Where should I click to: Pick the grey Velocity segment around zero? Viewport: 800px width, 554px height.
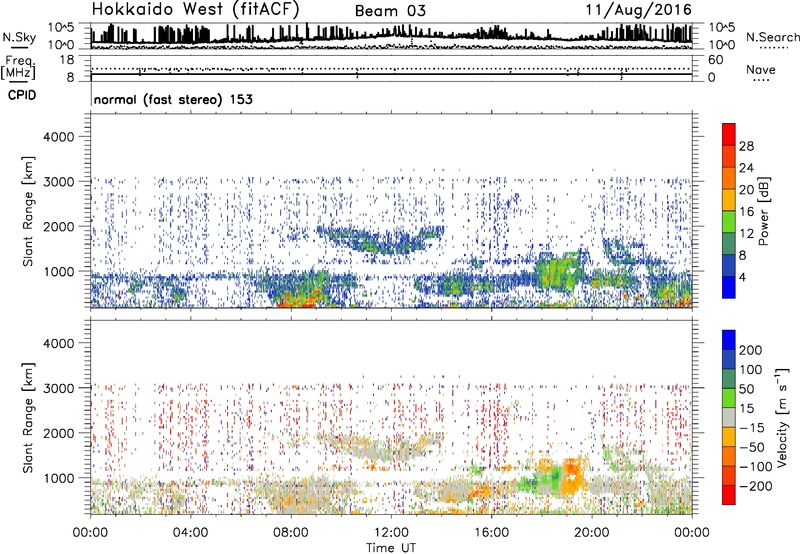729,417
